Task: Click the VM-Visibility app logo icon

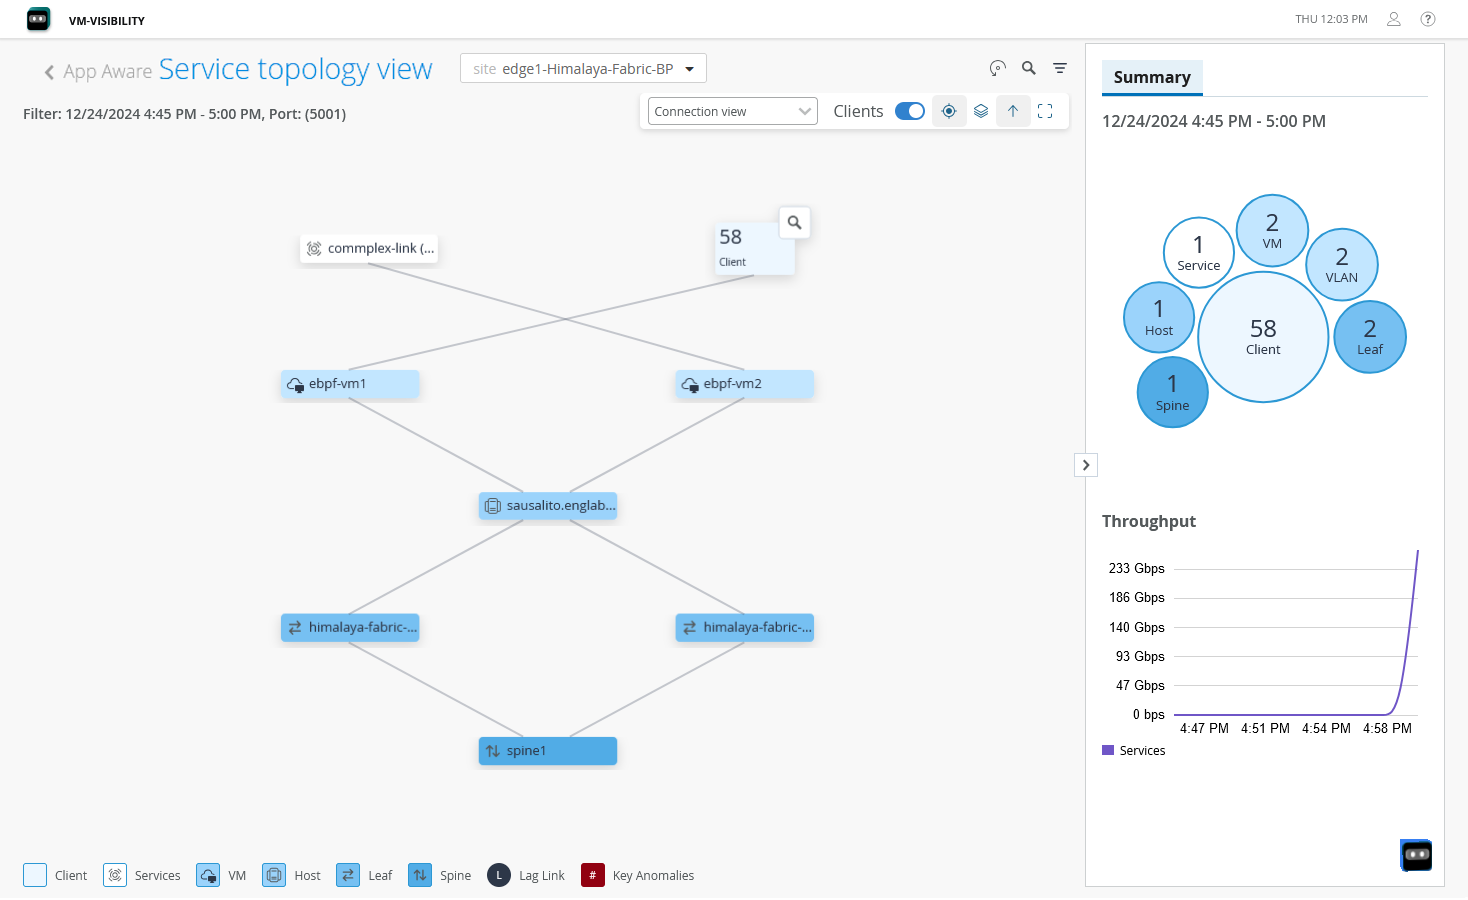Action: (x=38, y=19)
